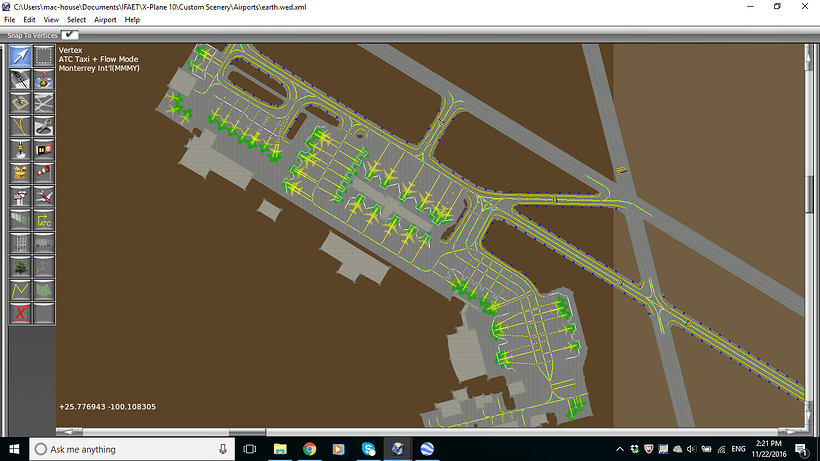Pick the Hole cutting tool
The width and height of the screenshot is (820, 461).
[x=44, y=126]
